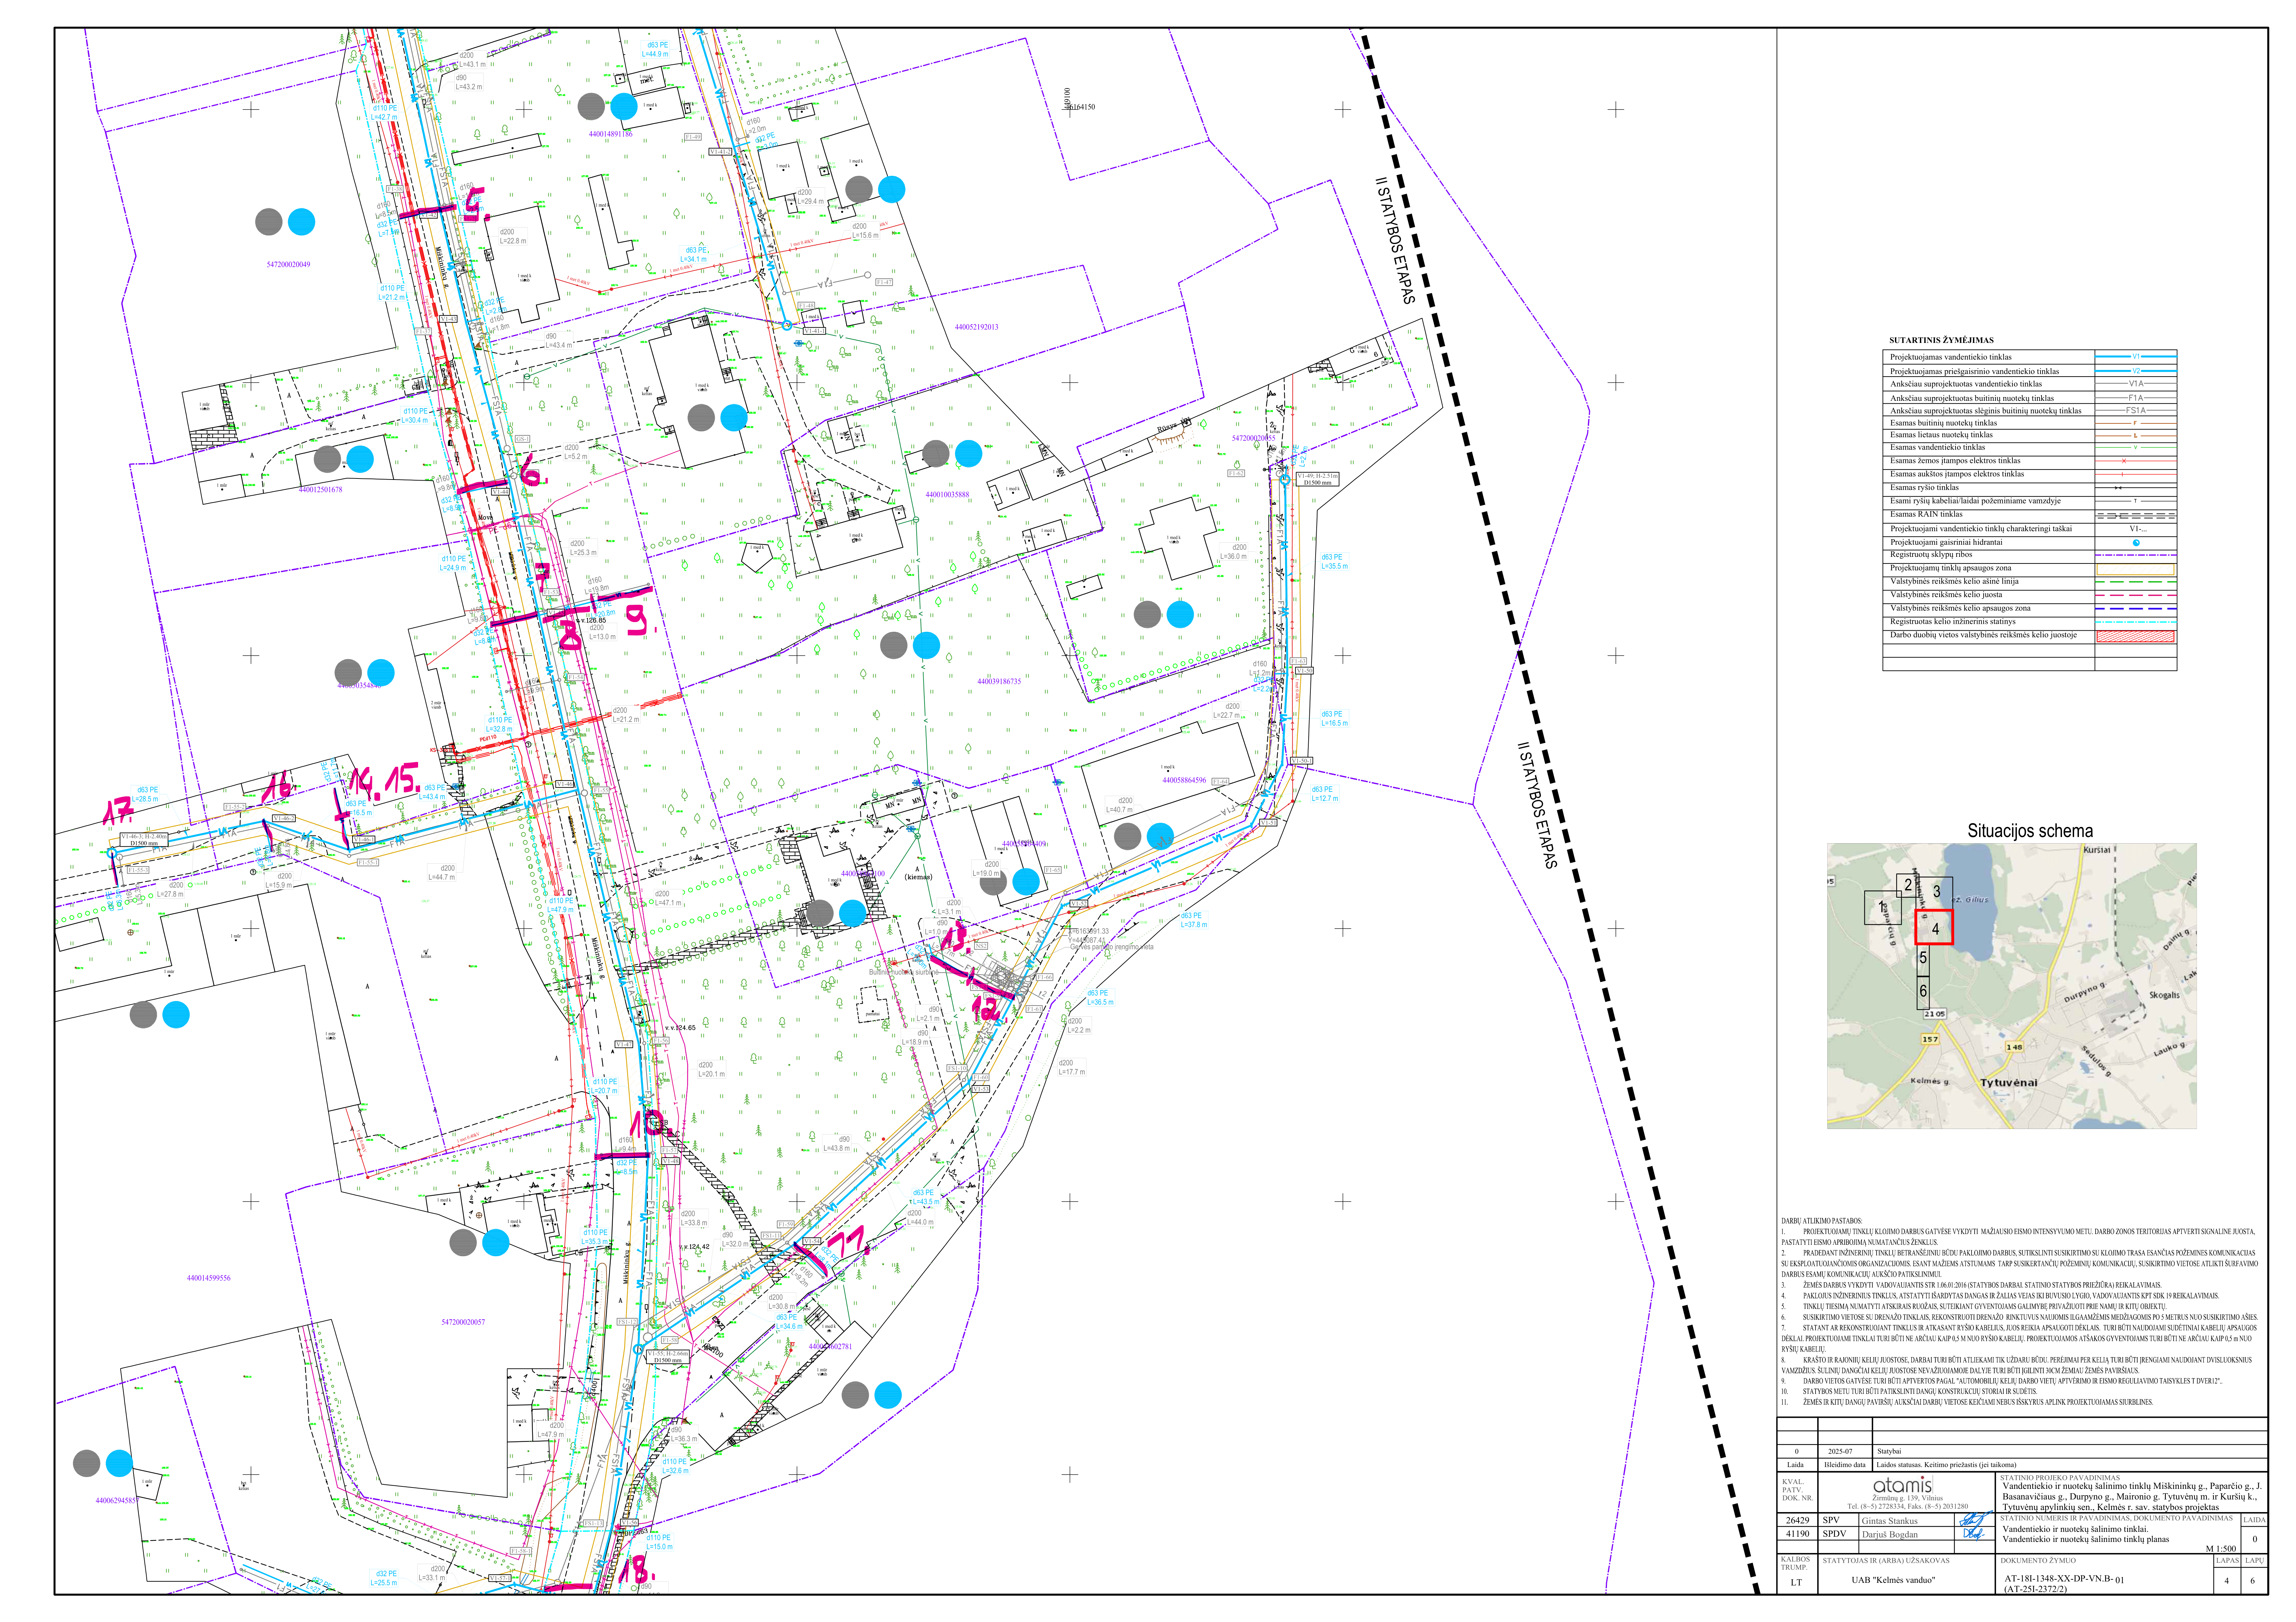Click the V1 blue line legend sample
The image size is (2296, 1622).
[x=2135, y=357]
